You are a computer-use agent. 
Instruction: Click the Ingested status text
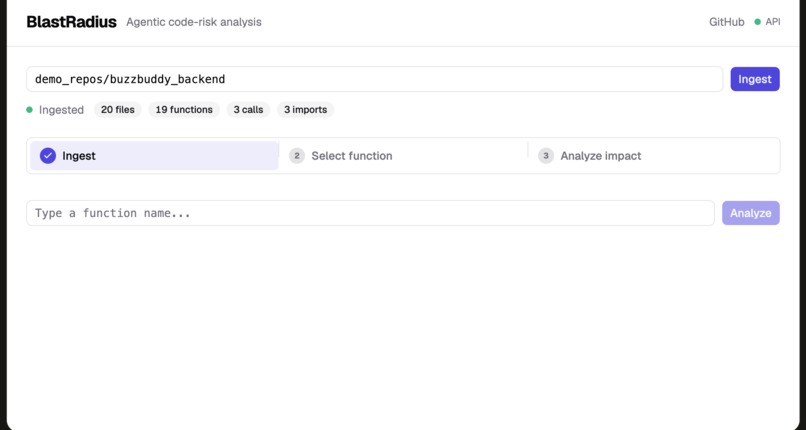61,110
